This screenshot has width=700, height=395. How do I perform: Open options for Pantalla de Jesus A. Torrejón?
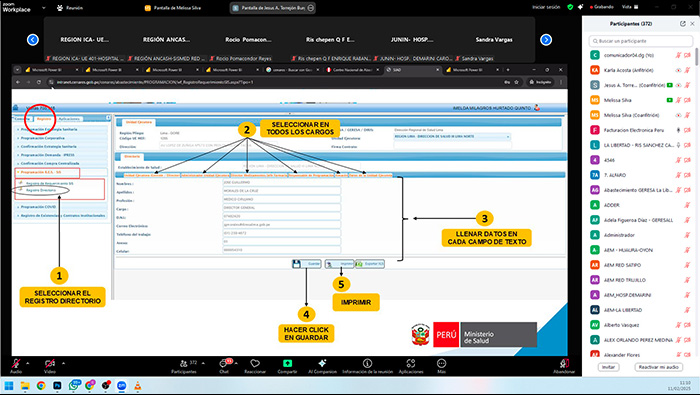311,8
